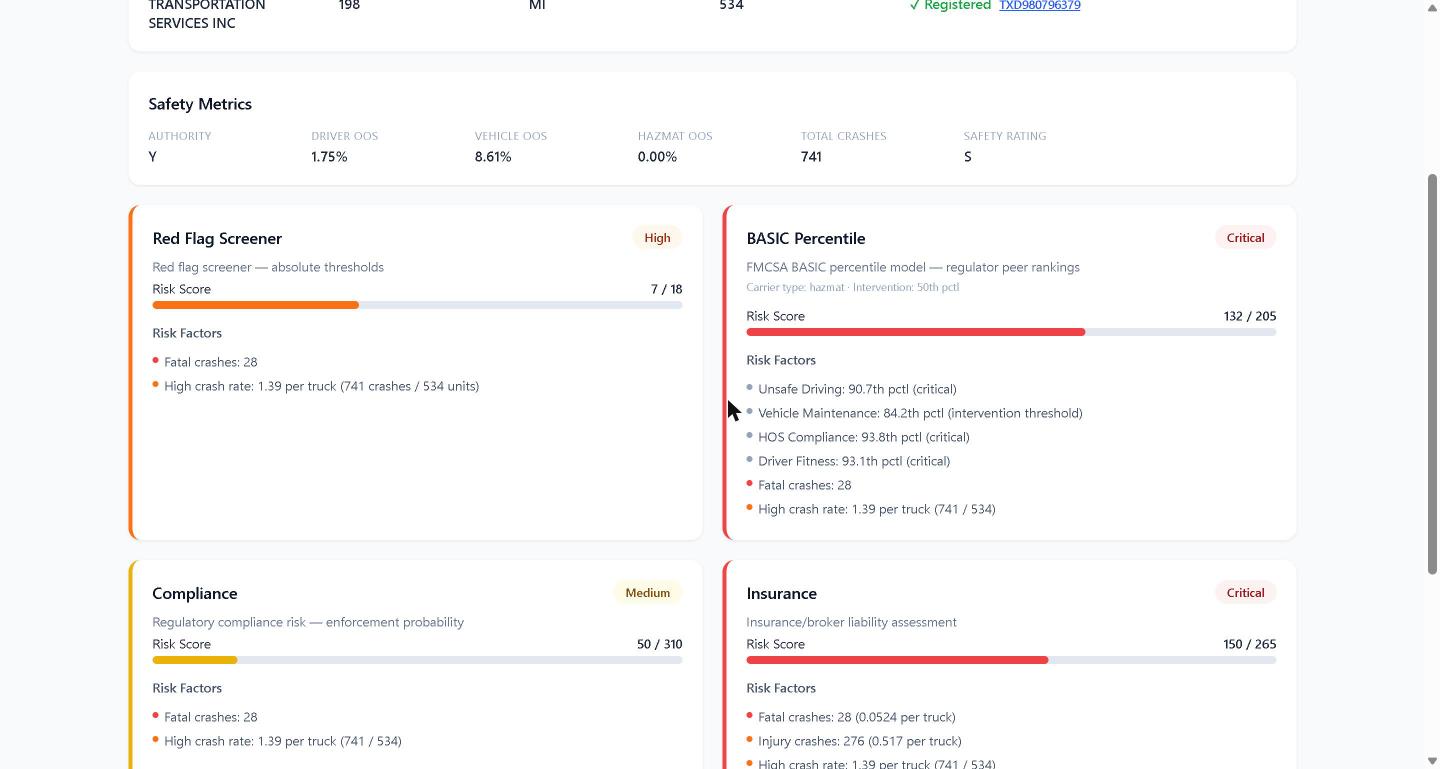Click the Medium badge on Compliance card
Viewport: 1440px width, 769px height.
click(x=647, y=593)
